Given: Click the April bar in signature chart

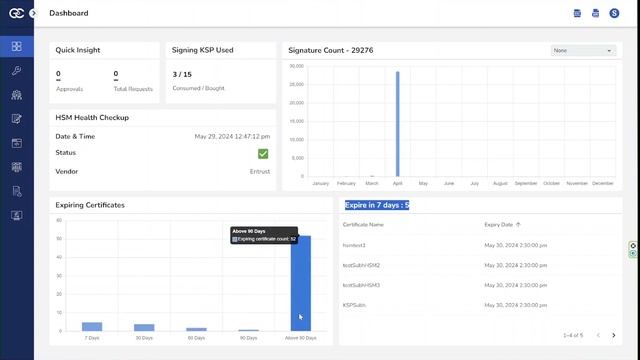Looking at the screenshot, I should pos(398,124).
